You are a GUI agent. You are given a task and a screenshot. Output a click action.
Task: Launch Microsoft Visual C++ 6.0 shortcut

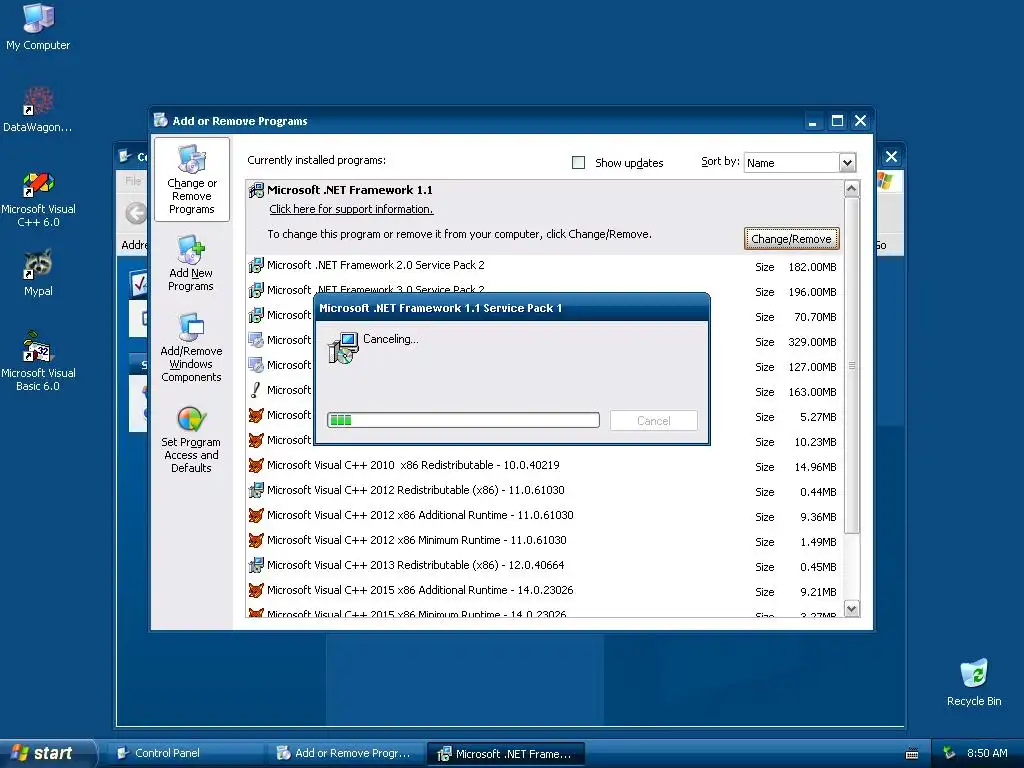(38, 199)
